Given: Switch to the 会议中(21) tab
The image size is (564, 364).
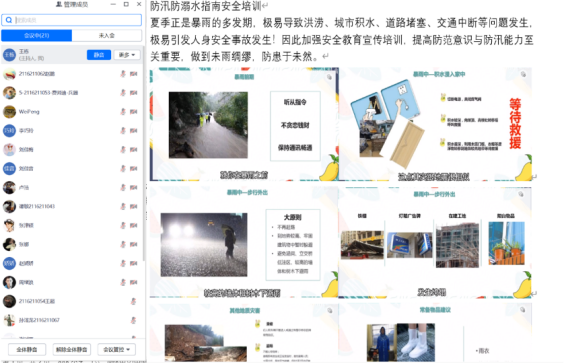Looking at the screenshot, I should point(37,35).
